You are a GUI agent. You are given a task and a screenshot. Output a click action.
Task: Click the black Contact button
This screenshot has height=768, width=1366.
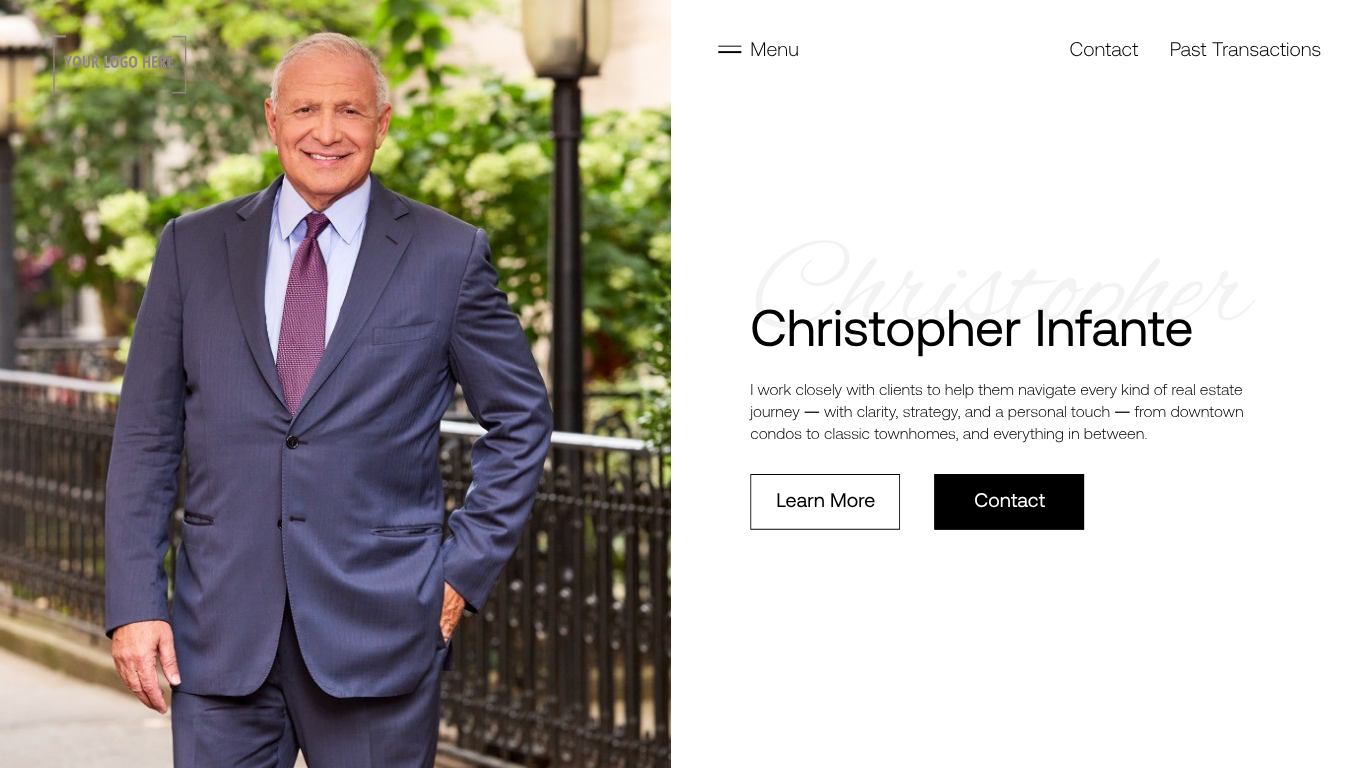point(1009,501)
